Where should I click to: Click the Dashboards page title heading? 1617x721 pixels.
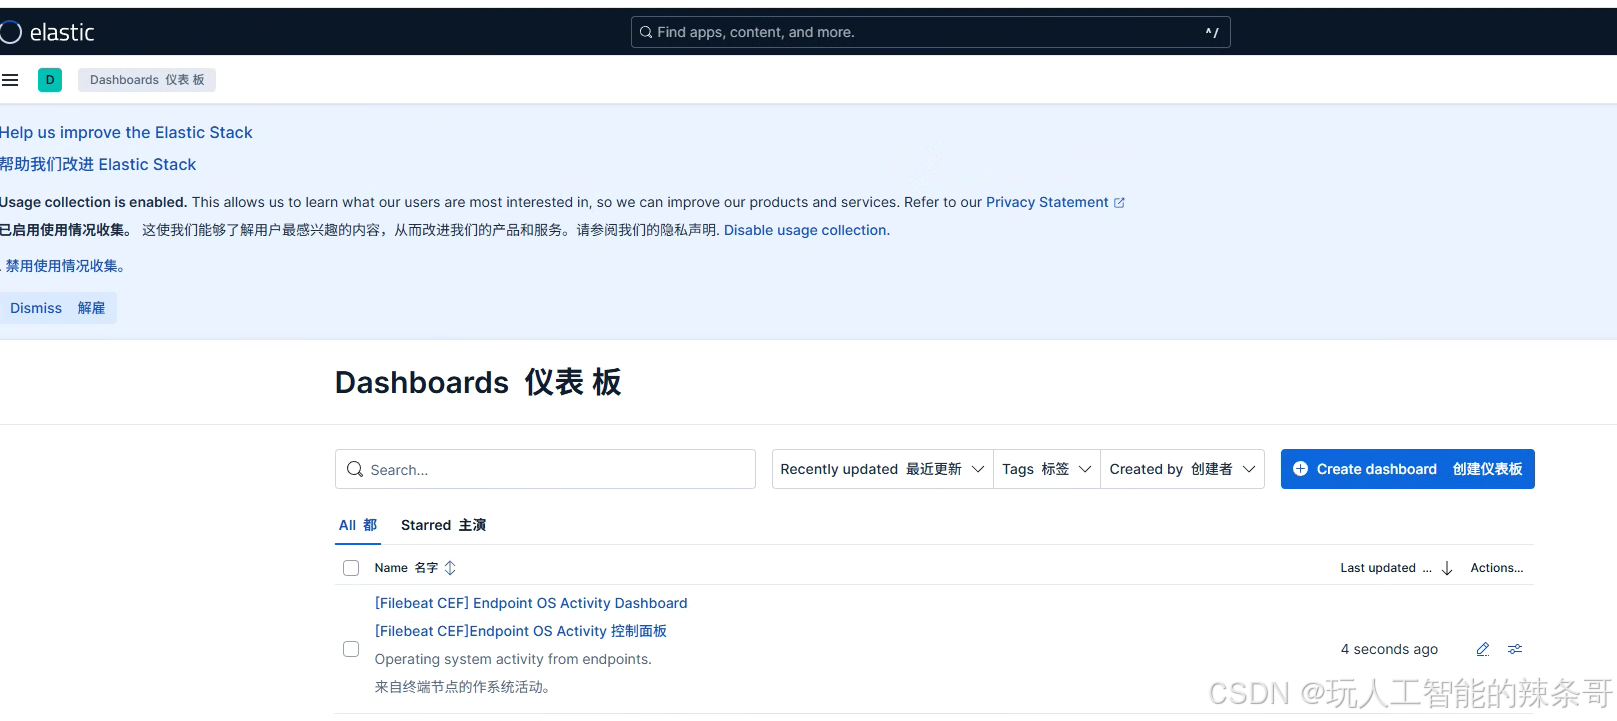(x=478, y=382)
